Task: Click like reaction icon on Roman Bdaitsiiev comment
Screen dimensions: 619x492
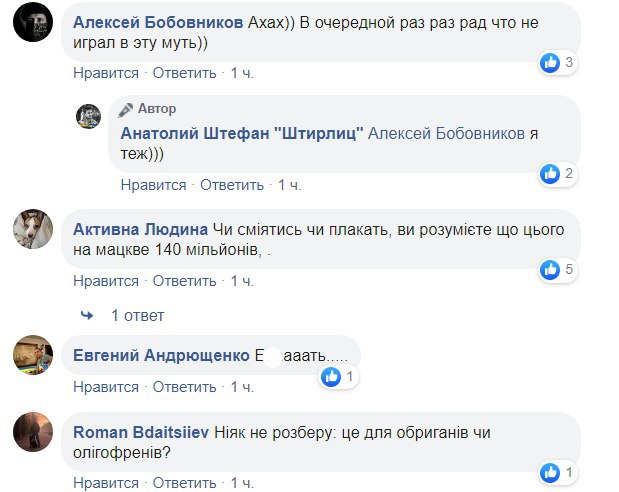Action: [550, 472]
